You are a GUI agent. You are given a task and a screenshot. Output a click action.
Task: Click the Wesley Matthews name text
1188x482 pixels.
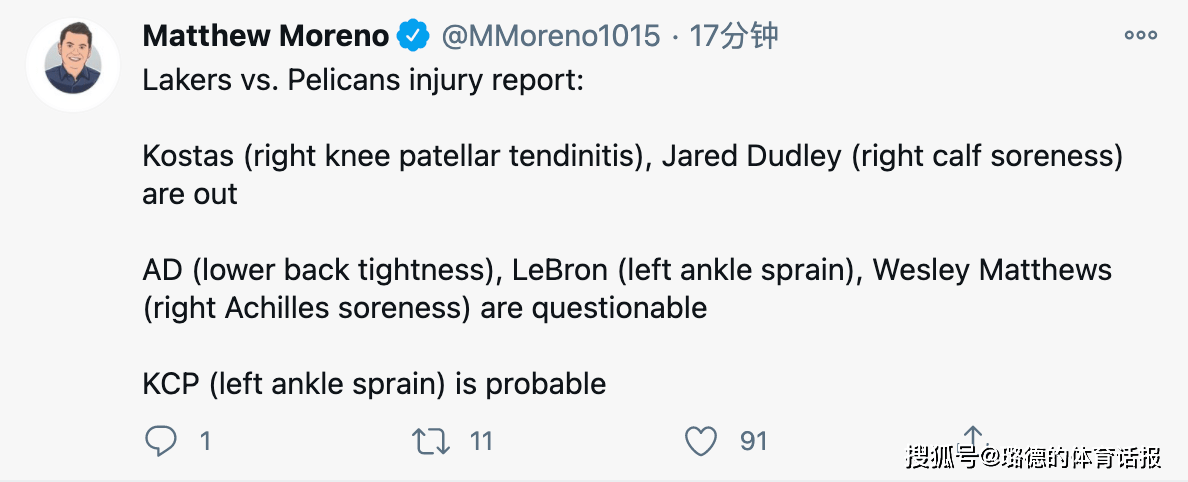pyautogui.click(x=993, y=270)
